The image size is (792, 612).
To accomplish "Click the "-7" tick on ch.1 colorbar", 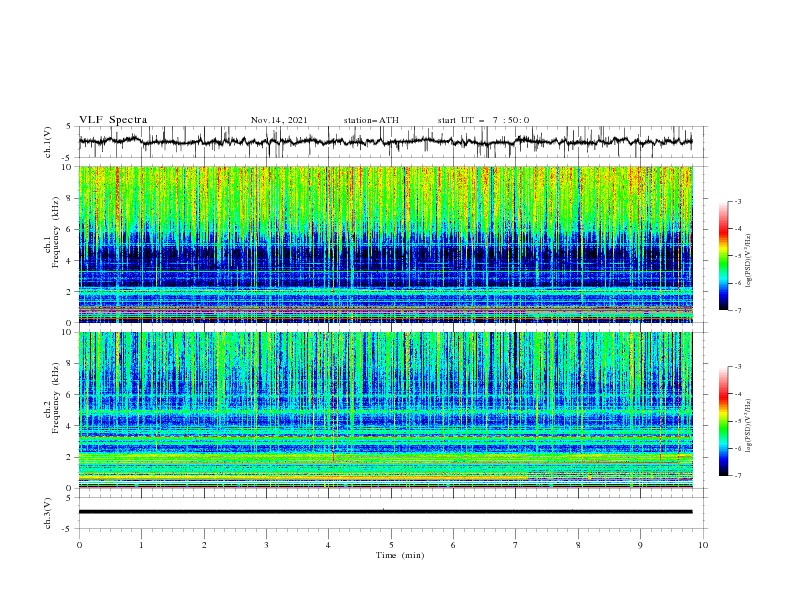I will (x=737, y=310).
